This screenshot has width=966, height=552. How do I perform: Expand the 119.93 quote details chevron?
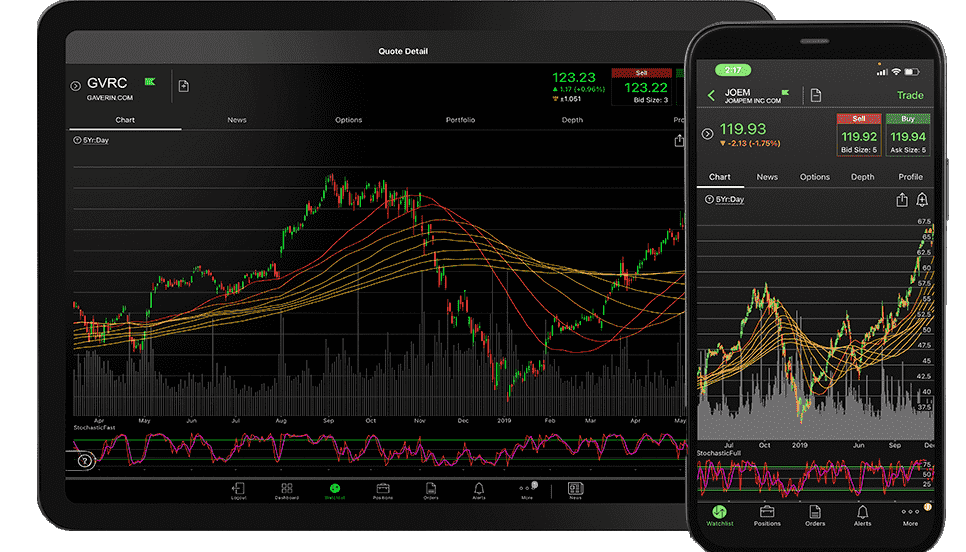click(708, 134)
